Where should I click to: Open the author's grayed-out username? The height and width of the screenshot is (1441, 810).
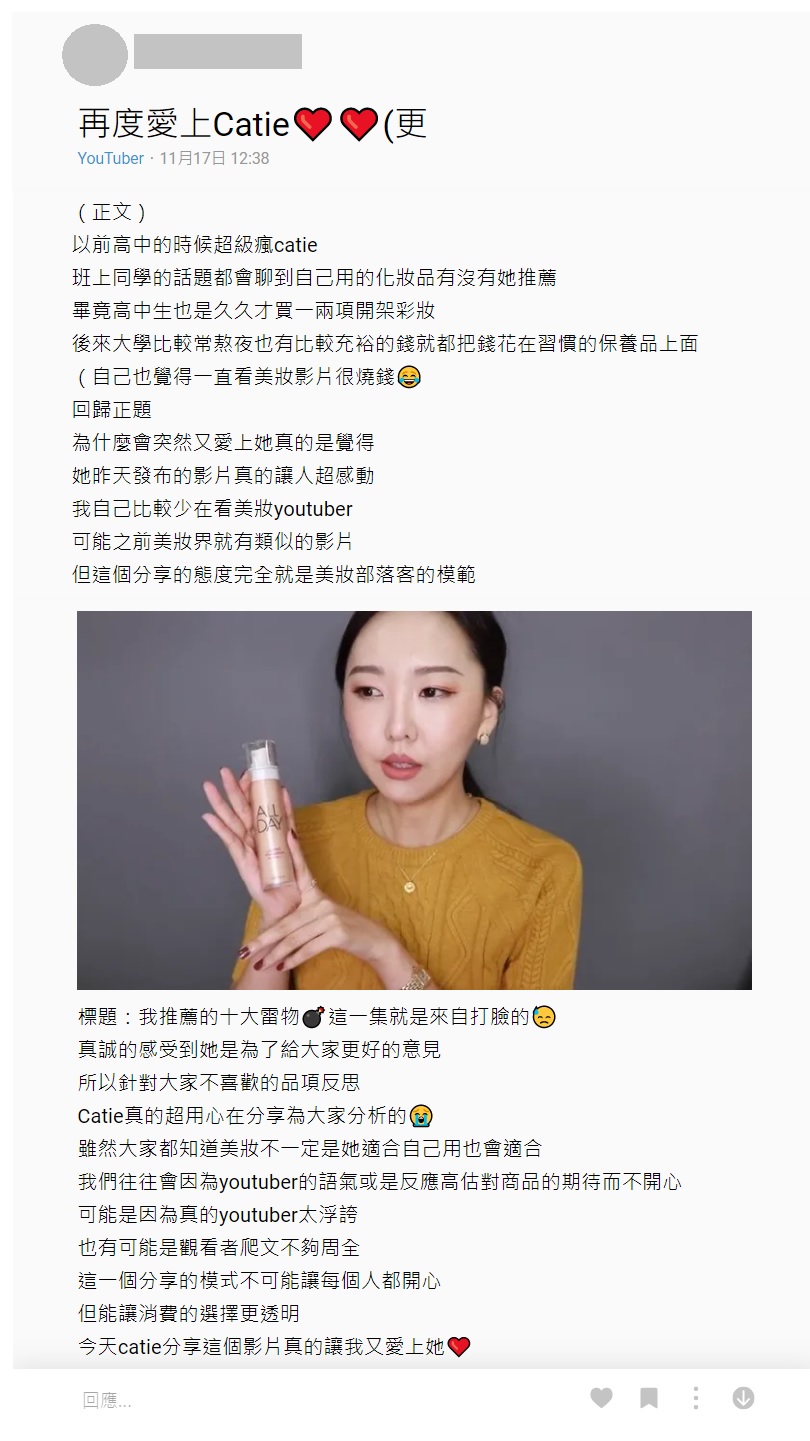click(218, 51)
